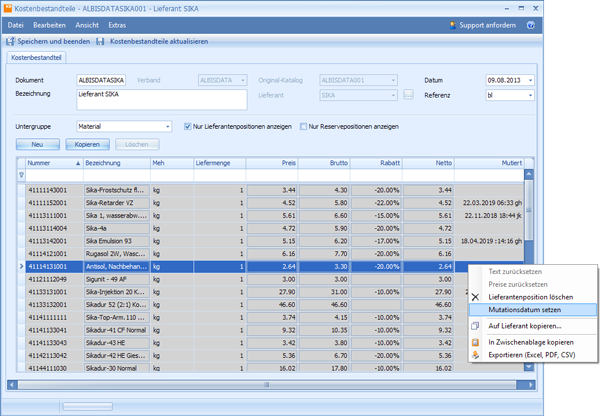Click the Löschen button
The image size is (600, 416).
pos(137,144)
